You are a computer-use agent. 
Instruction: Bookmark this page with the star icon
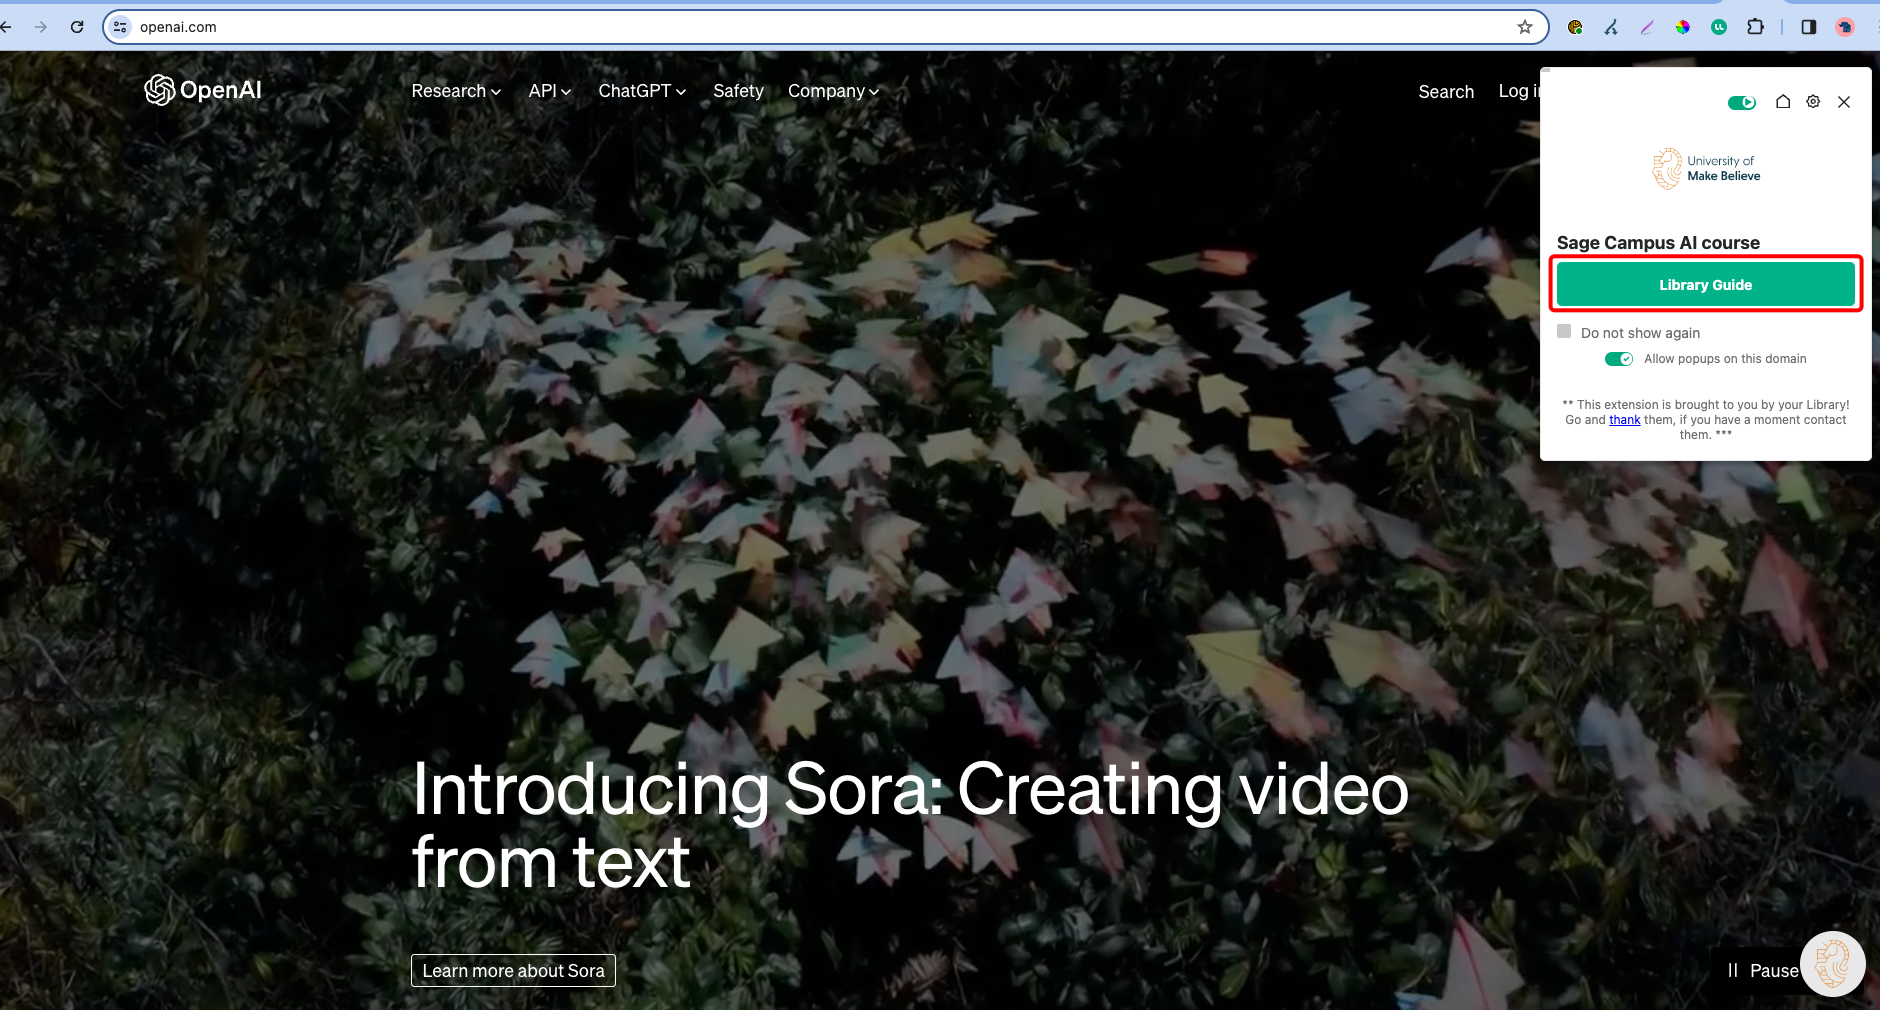coord(1524,27)
